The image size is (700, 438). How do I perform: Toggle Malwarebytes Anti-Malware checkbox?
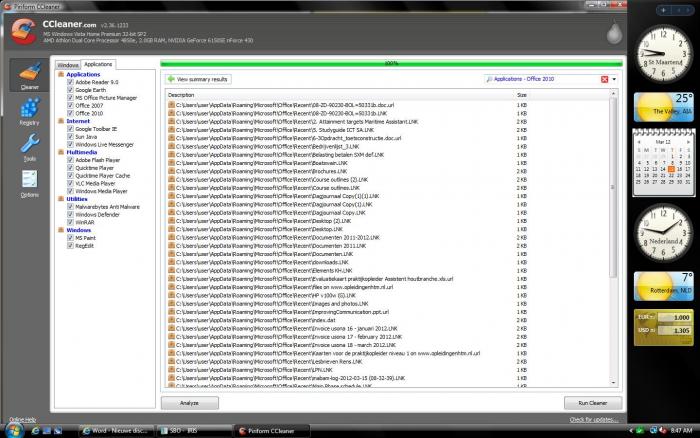70,207
